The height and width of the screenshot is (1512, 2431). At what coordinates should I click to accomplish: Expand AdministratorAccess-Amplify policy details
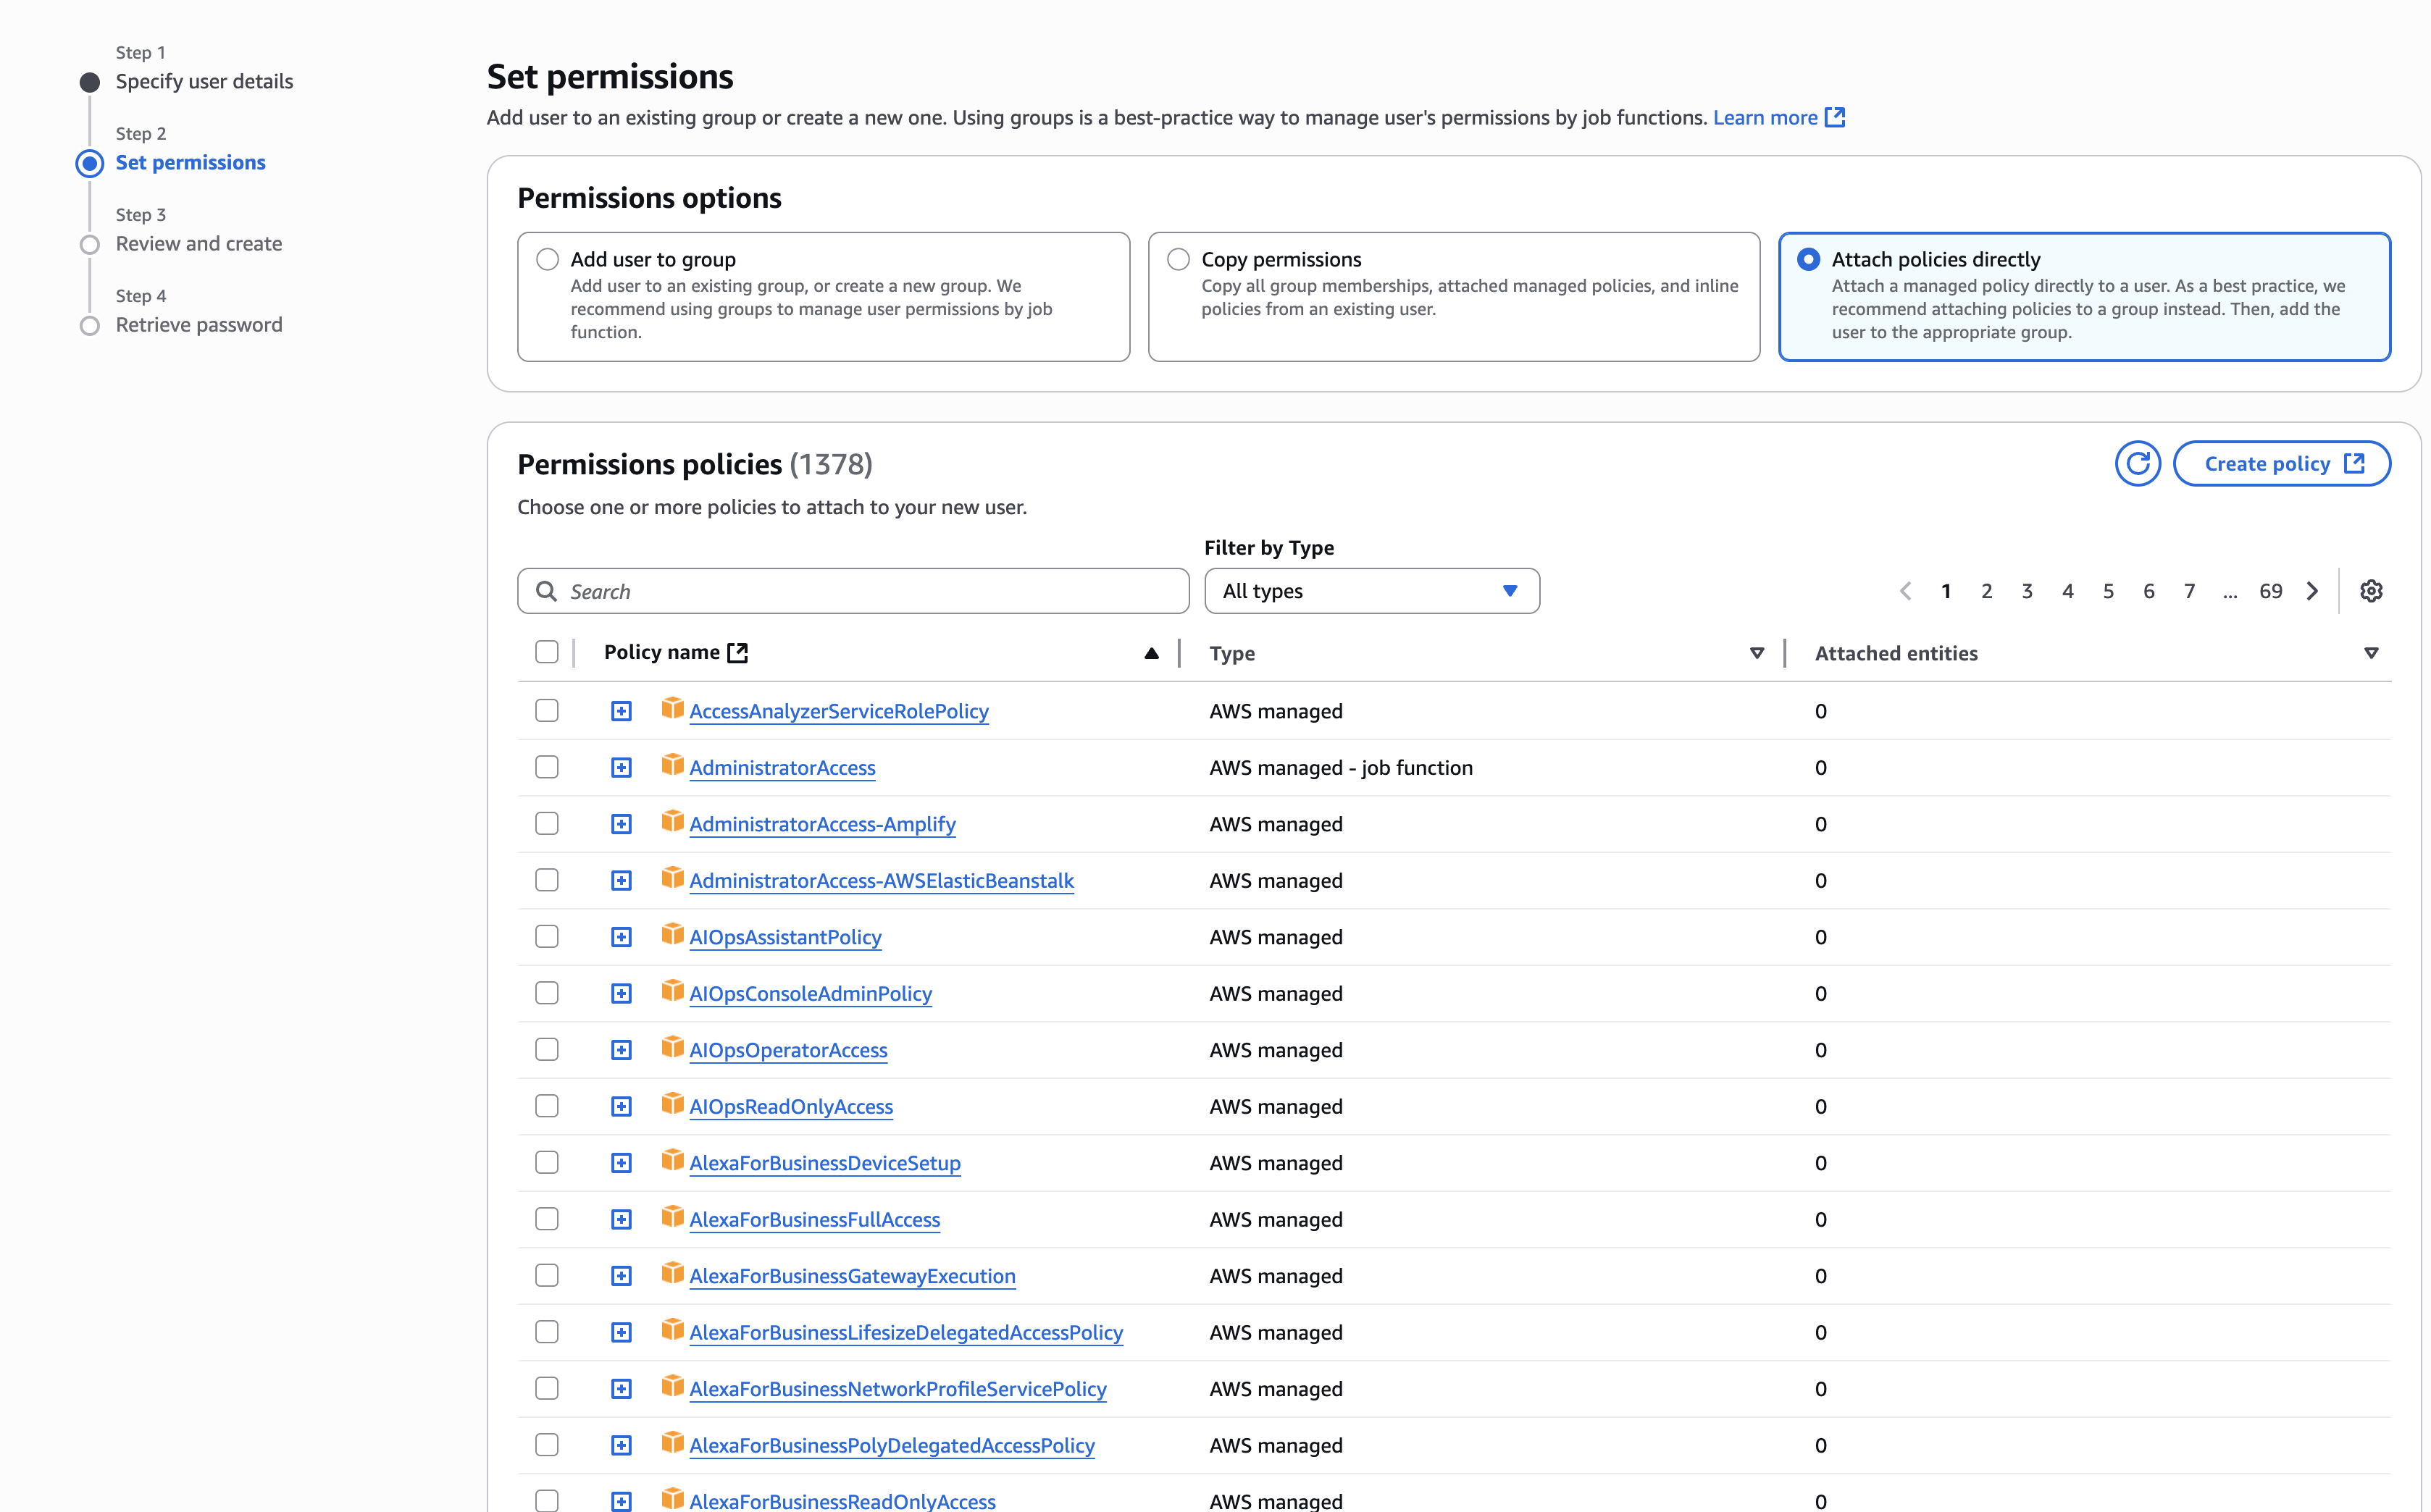pos(621,824)
